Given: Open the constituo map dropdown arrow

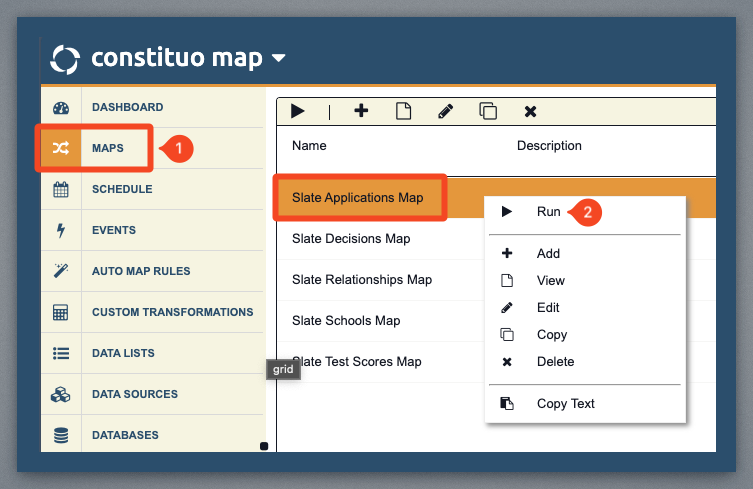Looking at the screenshot, I should coord(278,59).
